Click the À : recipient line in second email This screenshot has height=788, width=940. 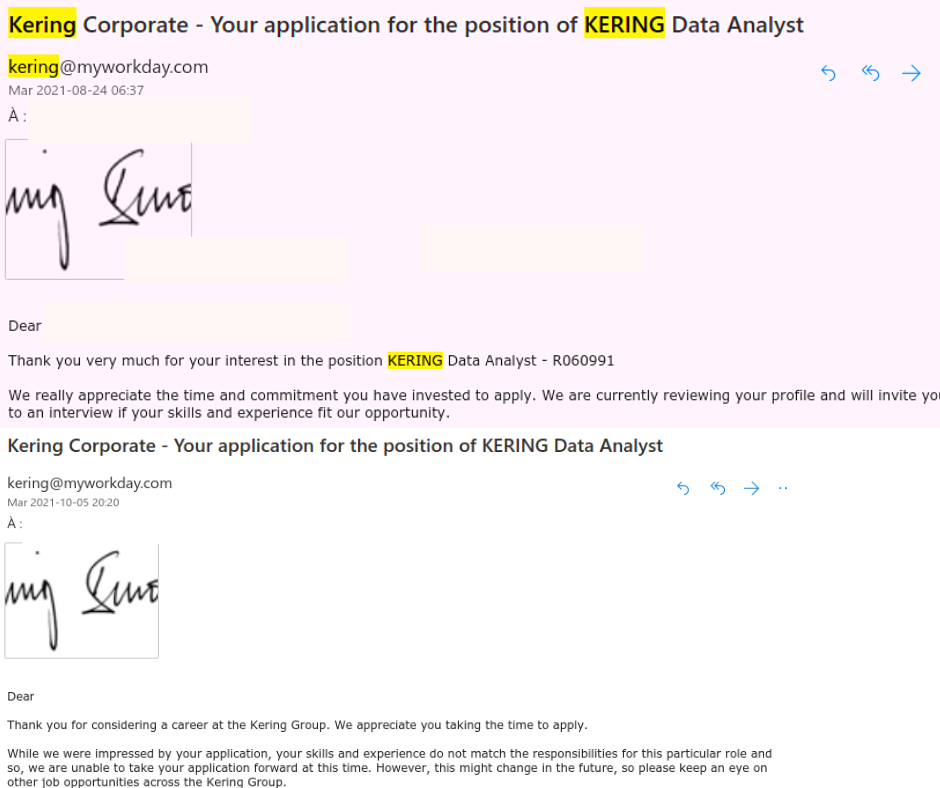[x=15, y=524]
